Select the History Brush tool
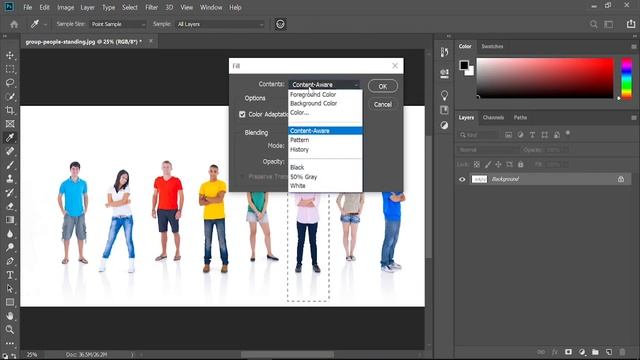Screen dimensions: 640x360 10,193
